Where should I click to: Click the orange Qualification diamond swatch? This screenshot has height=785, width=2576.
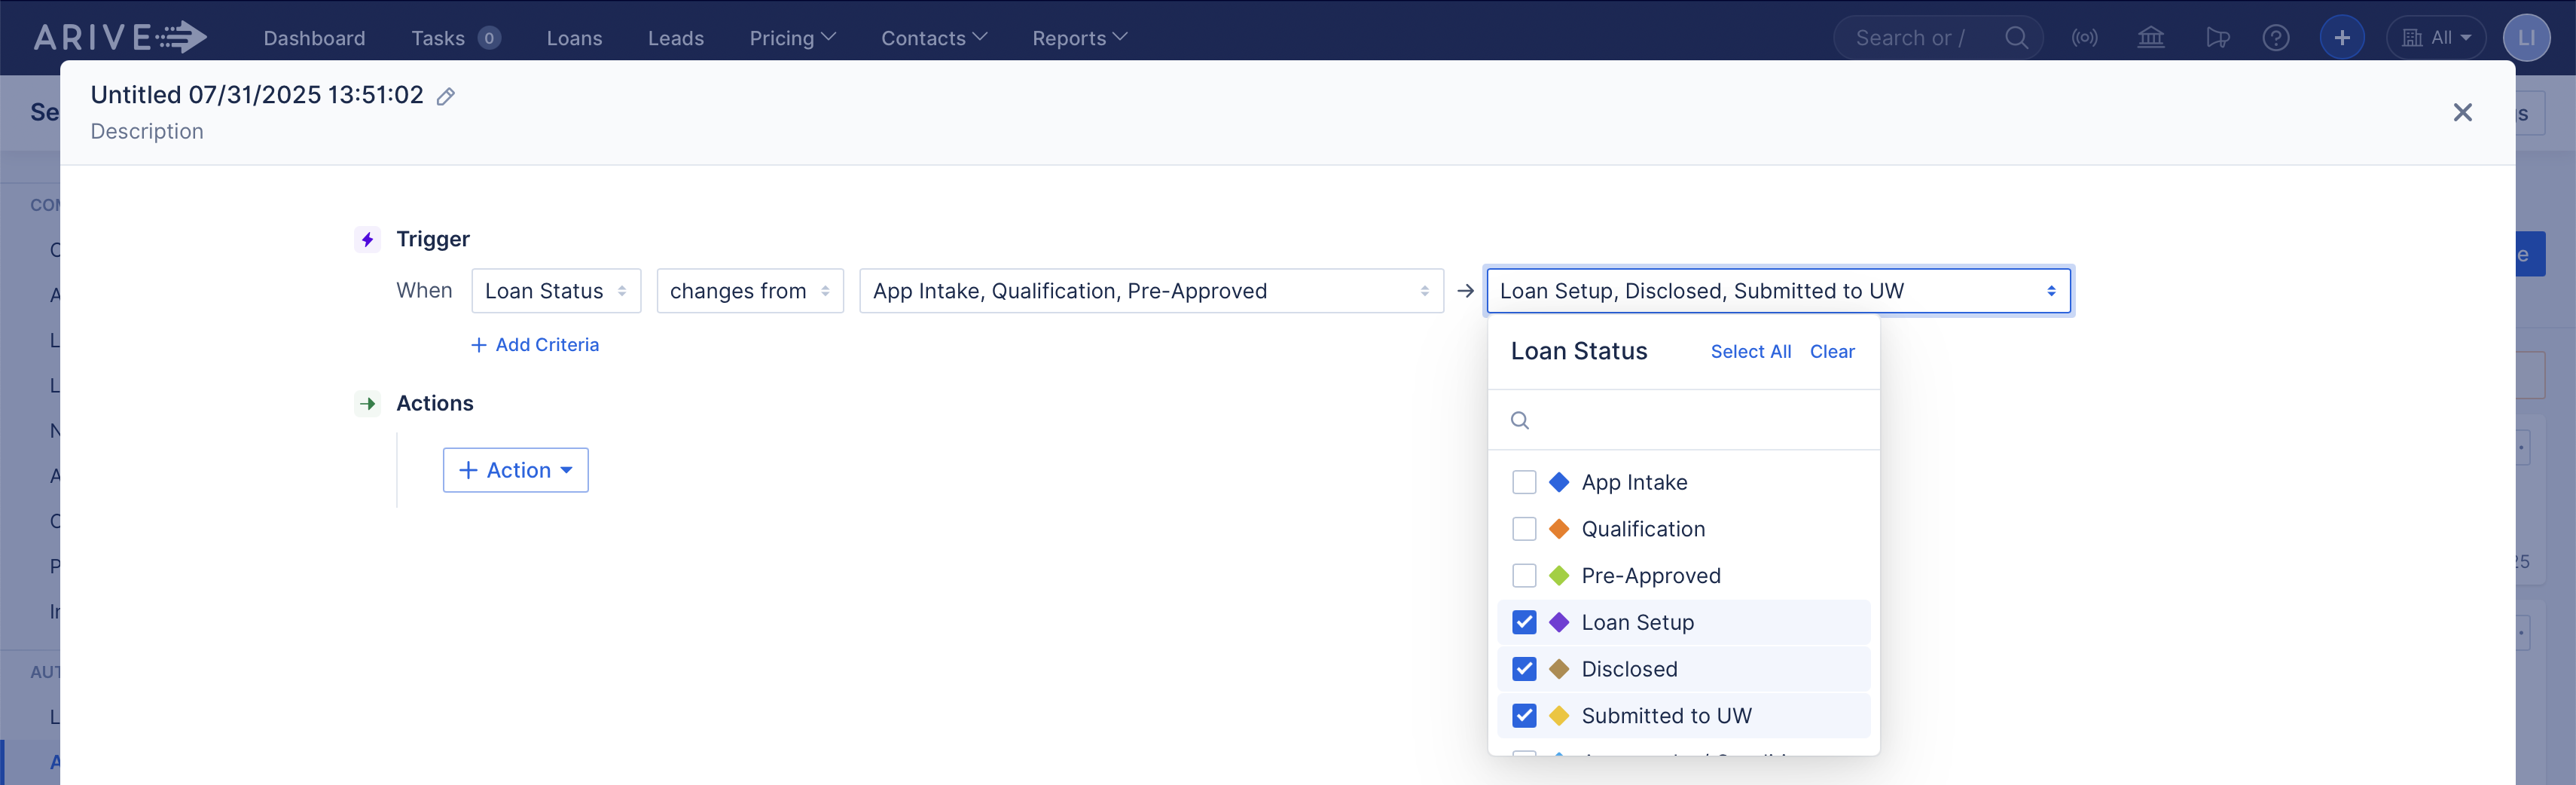[x=1559, y=529]
